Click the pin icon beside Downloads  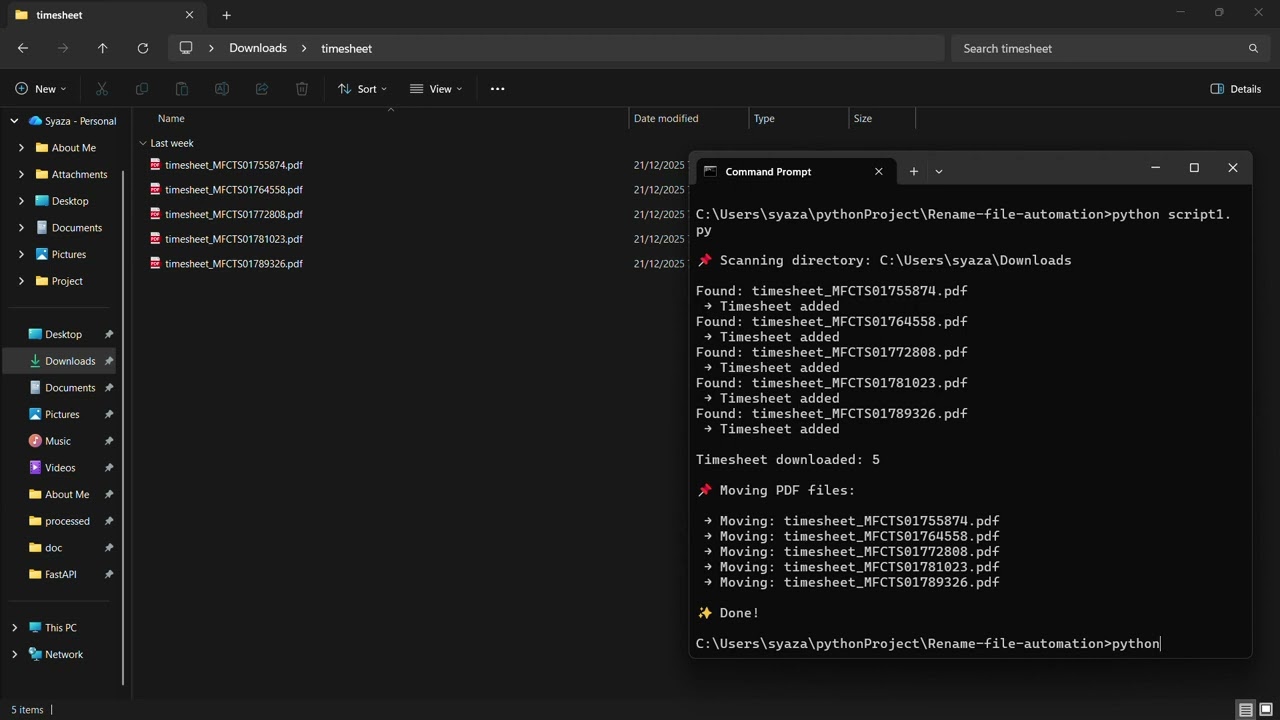pos(109,361)
